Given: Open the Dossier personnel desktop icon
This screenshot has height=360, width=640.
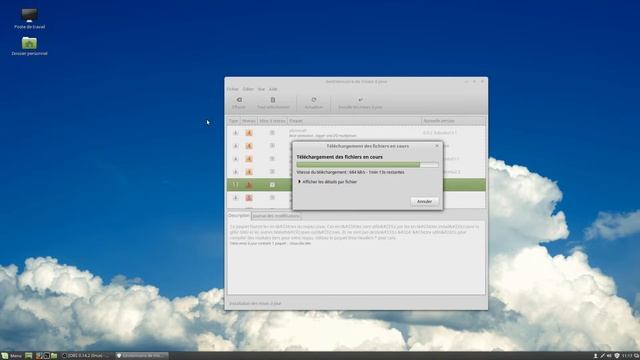Looking at the screenshot, I should (29, 46).
